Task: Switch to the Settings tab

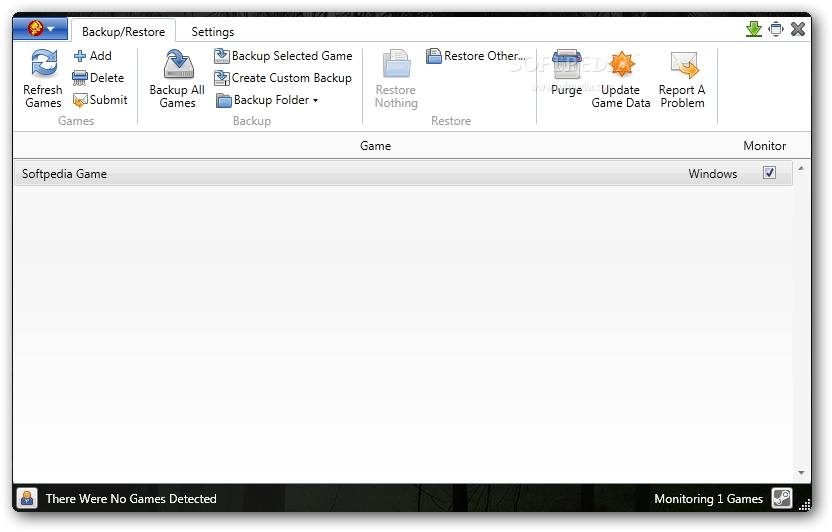Action: coord(213,32)
